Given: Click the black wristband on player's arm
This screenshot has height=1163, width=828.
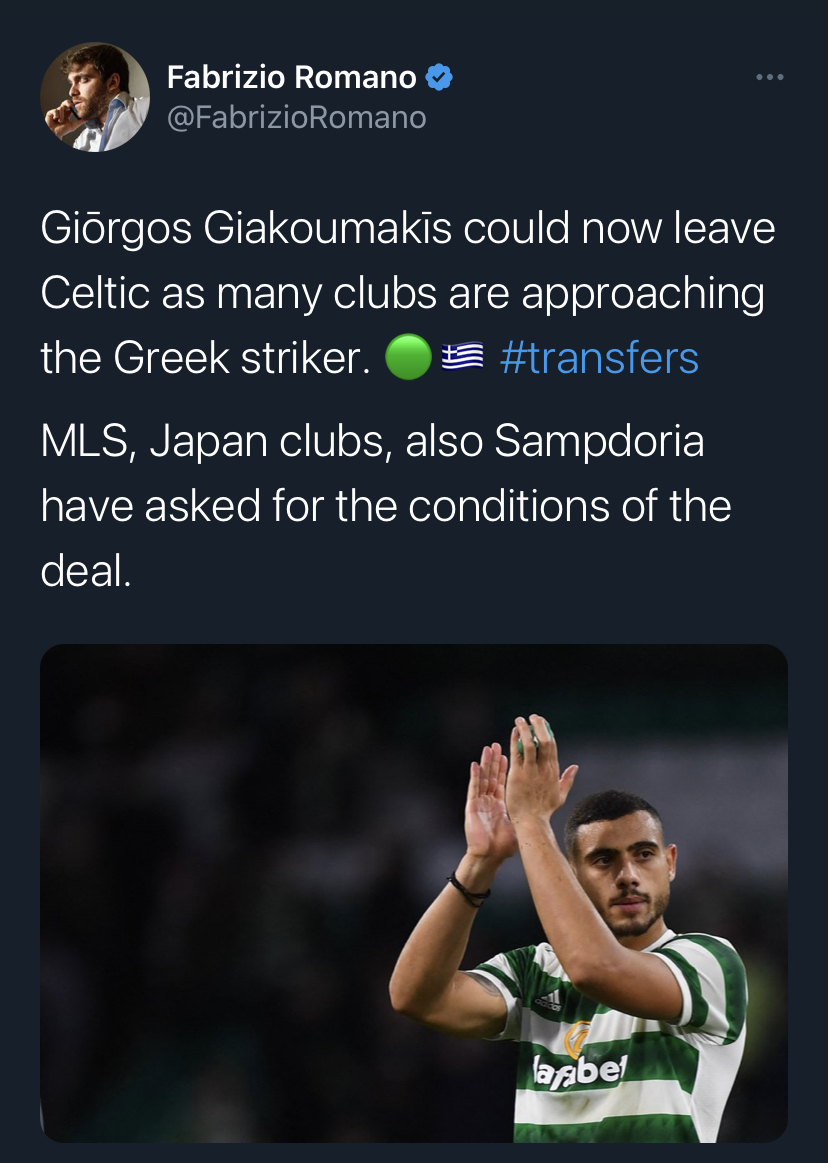Looking at the screenshot, I should click(467, 889).
